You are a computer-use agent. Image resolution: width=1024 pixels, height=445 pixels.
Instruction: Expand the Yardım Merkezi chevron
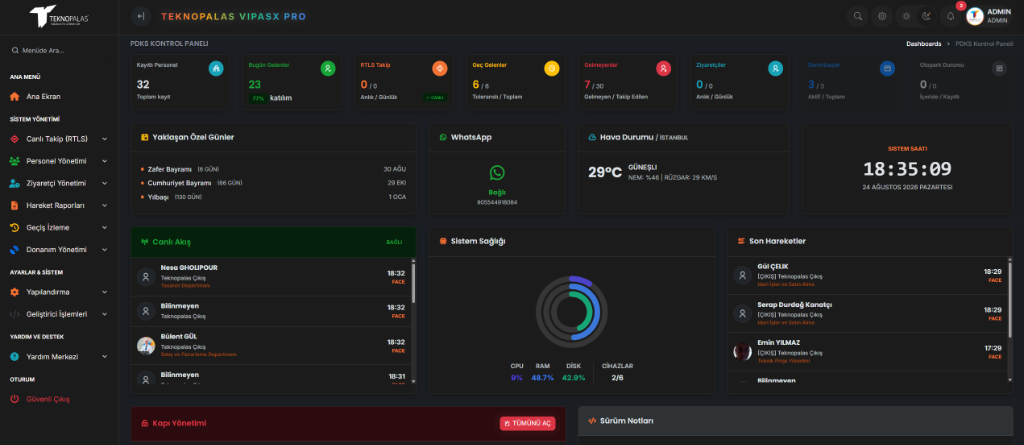[104, 357]
